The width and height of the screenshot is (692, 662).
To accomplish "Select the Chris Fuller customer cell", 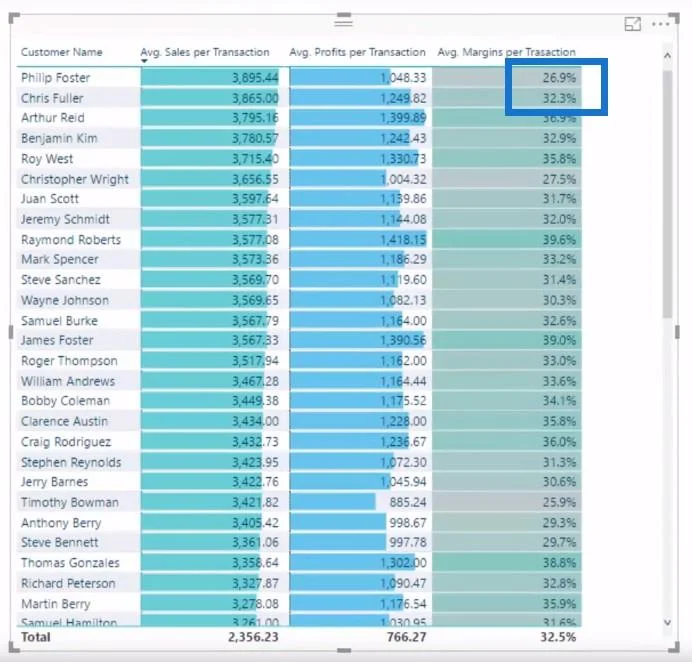I will tap(52, 98).
